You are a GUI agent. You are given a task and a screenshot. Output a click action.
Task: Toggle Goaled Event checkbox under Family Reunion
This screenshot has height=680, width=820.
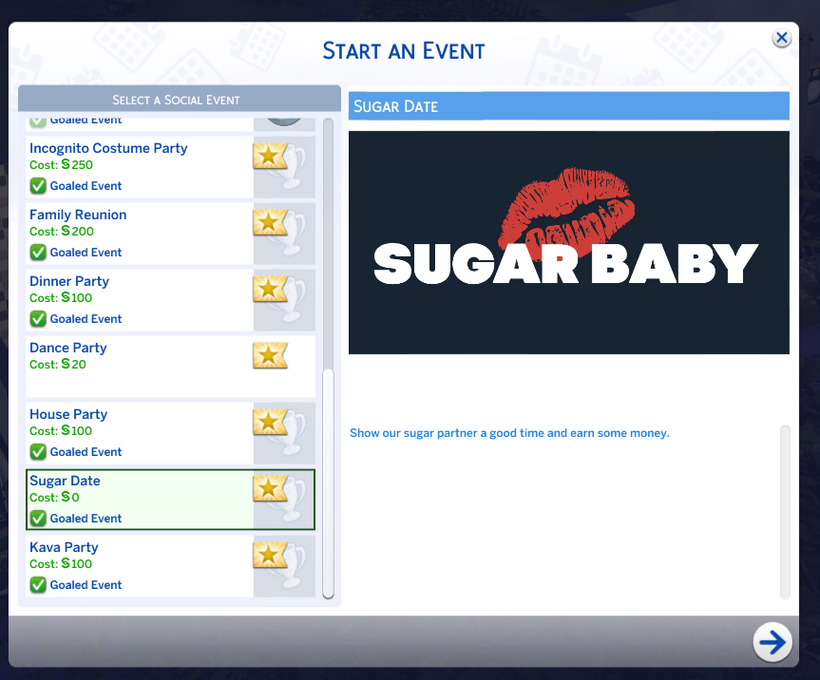[38, 252]
